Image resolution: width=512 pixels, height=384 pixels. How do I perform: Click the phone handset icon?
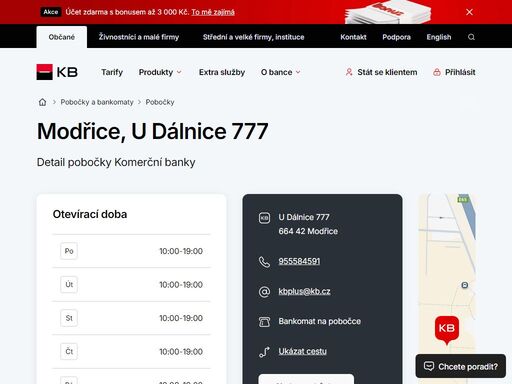pyautogui.click(x=264, y=262)
